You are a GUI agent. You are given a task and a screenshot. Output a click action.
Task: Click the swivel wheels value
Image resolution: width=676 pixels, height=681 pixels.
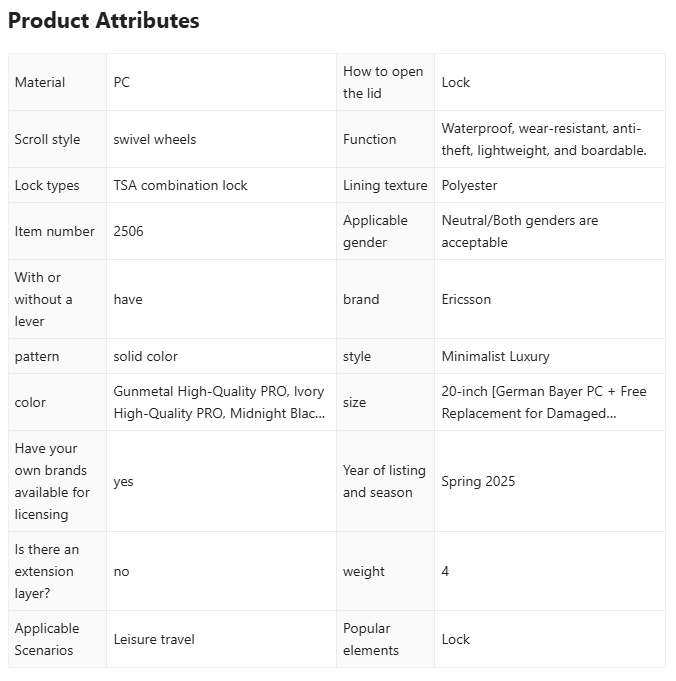[x=155, y=139]
